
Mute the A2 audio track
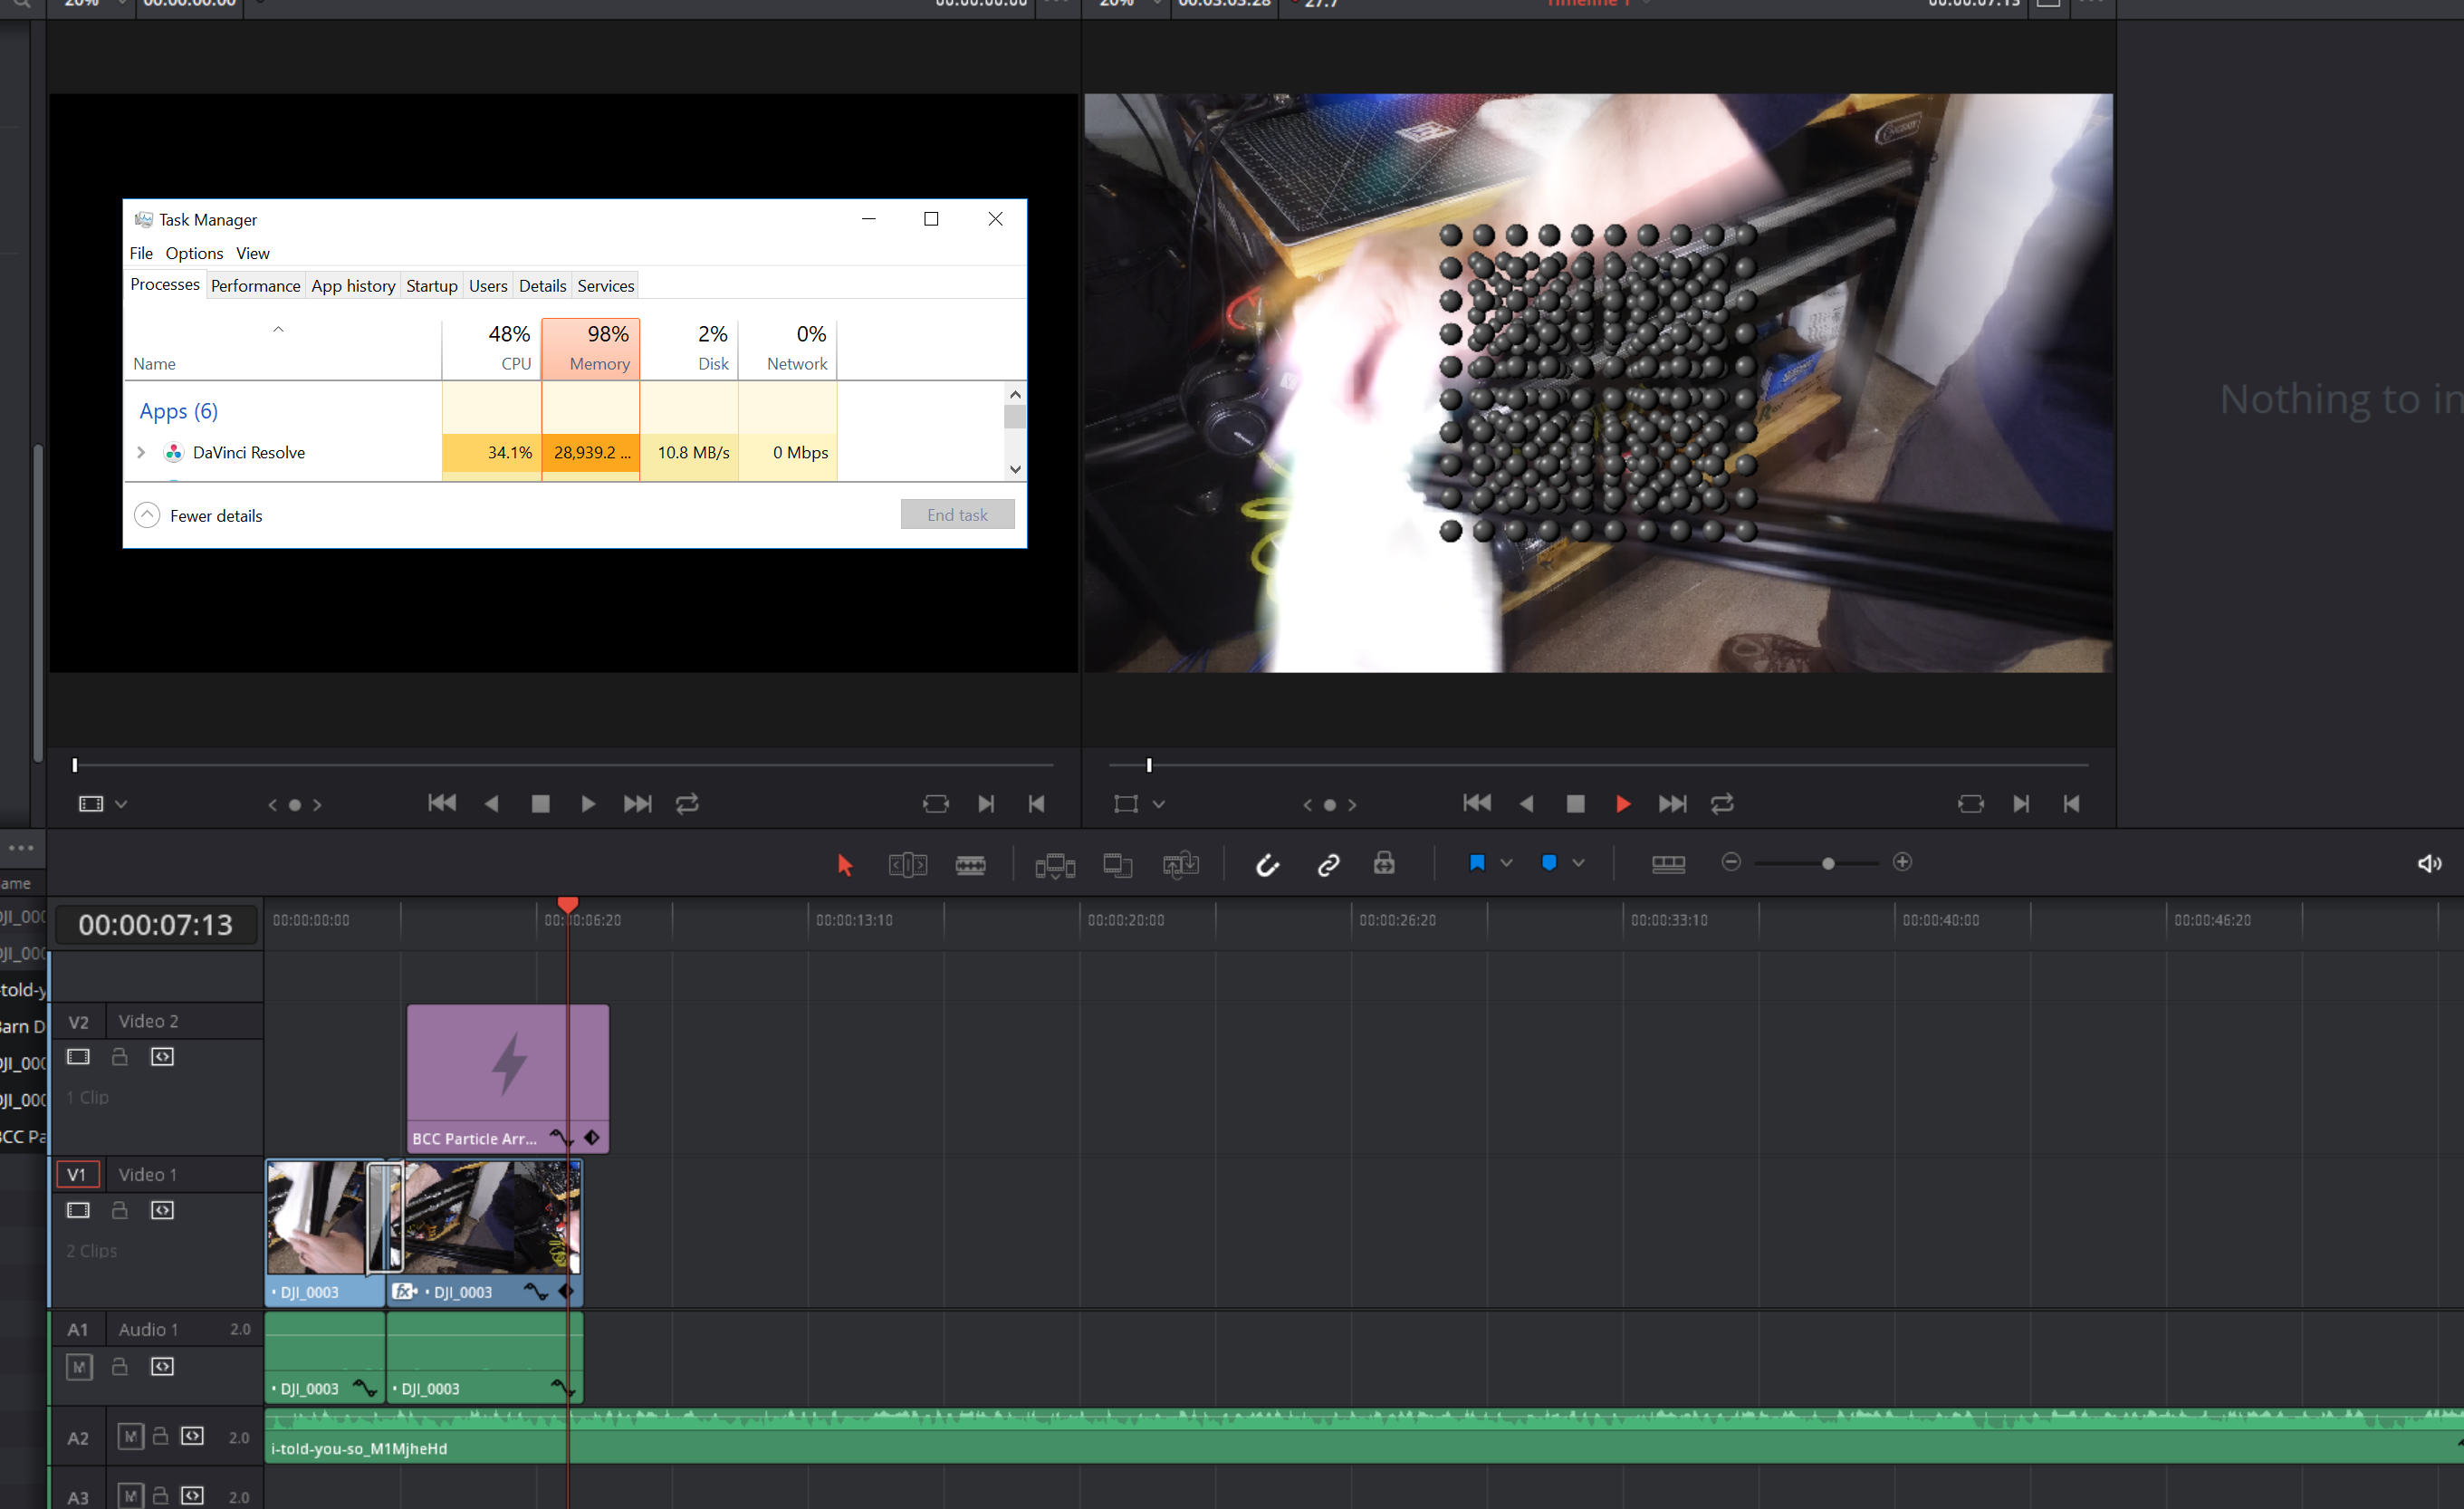130,1437
